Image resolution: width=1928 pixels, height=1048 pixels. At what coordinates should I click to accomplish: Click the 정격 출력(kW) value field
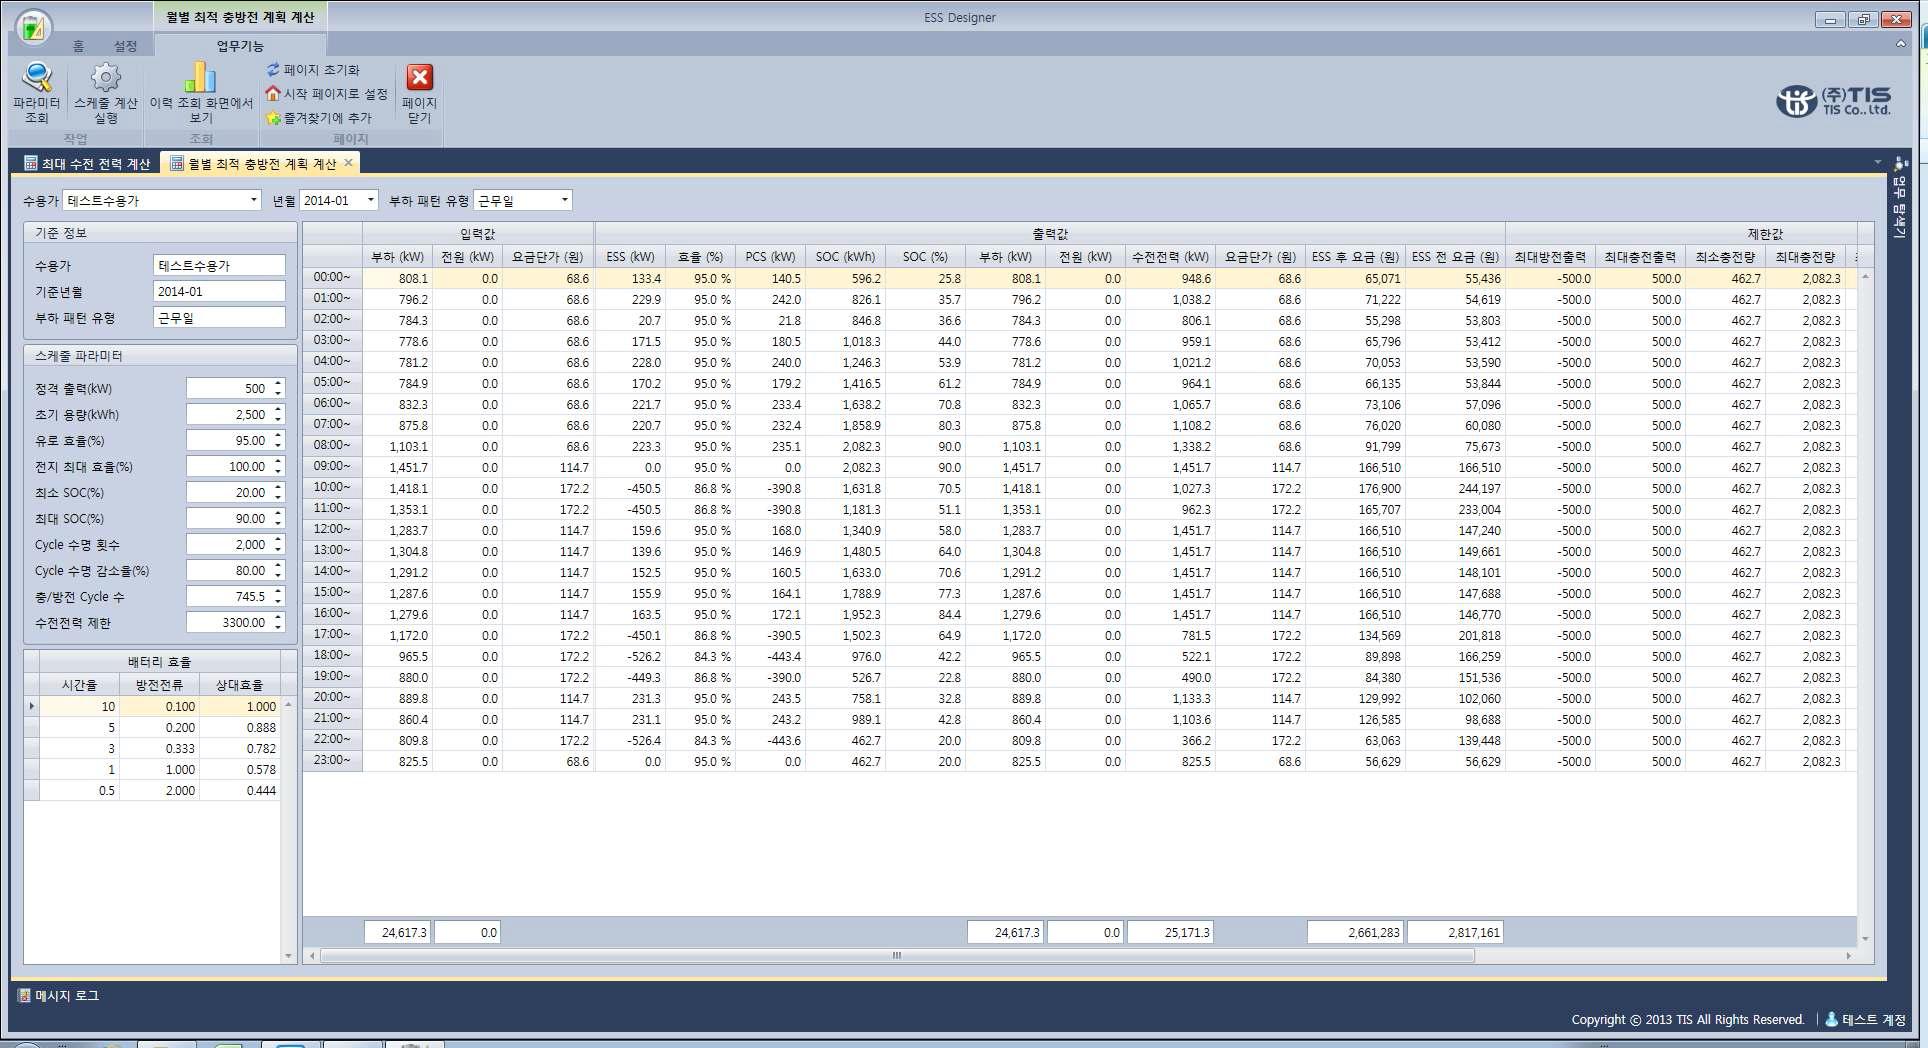point(228,388)
